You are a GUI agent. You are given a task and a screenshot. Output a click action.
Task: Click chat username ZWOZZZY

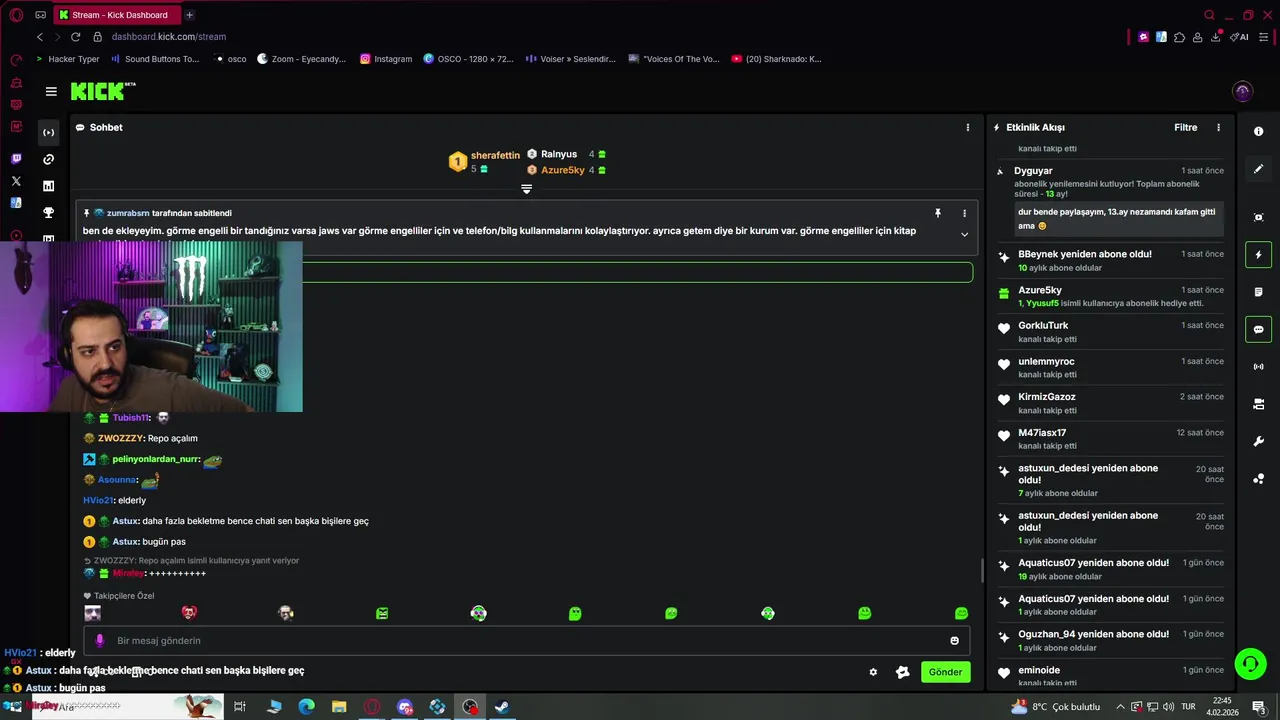point(120,438)
